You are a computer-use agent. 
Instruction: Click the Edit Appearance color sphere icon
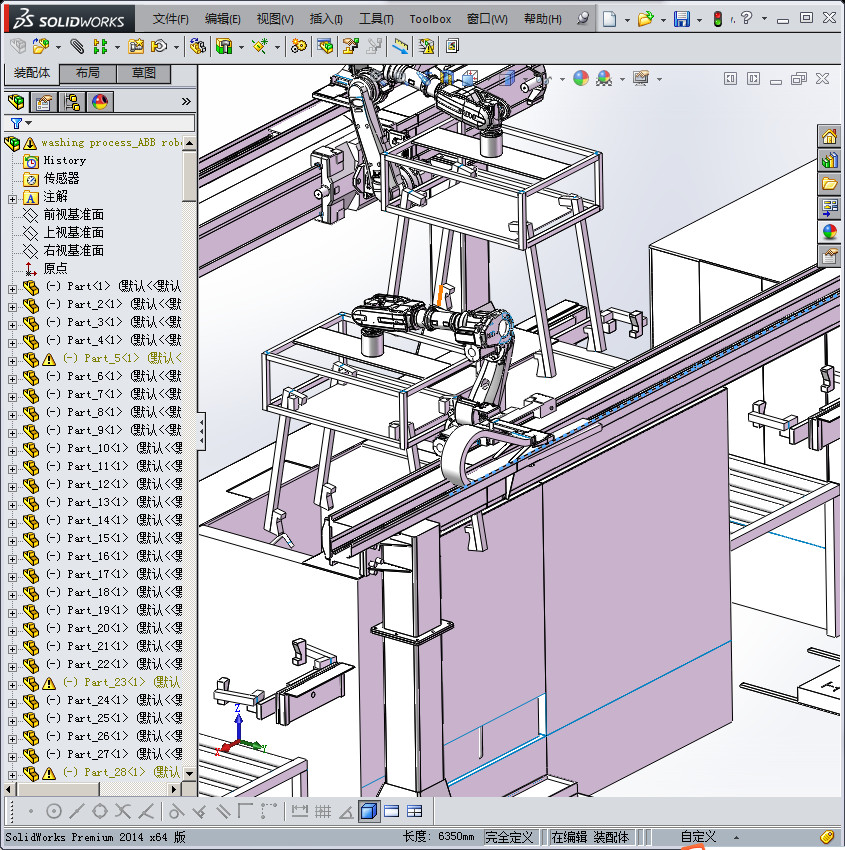coord(581,78)
